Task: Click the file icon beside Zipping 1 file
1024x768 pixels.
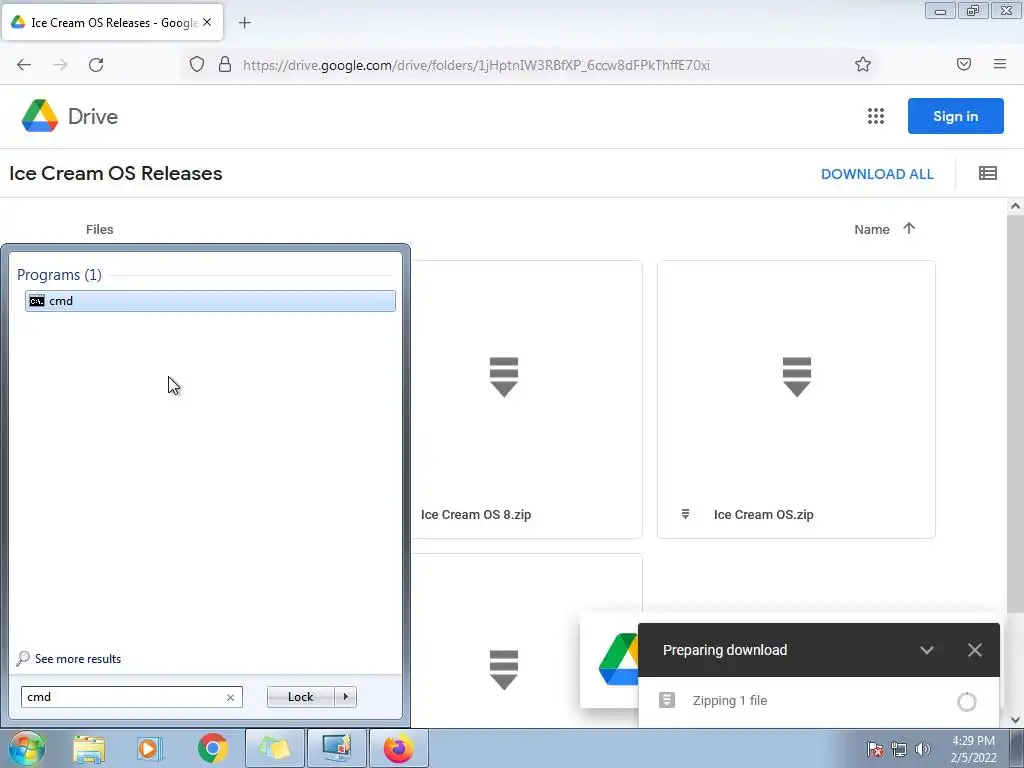Action: tap(667, 700)
